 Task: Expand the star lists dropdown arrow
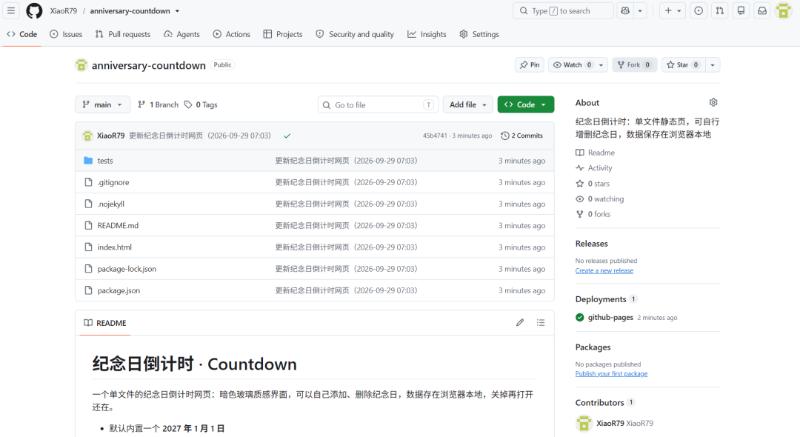(x=712, y=65)
